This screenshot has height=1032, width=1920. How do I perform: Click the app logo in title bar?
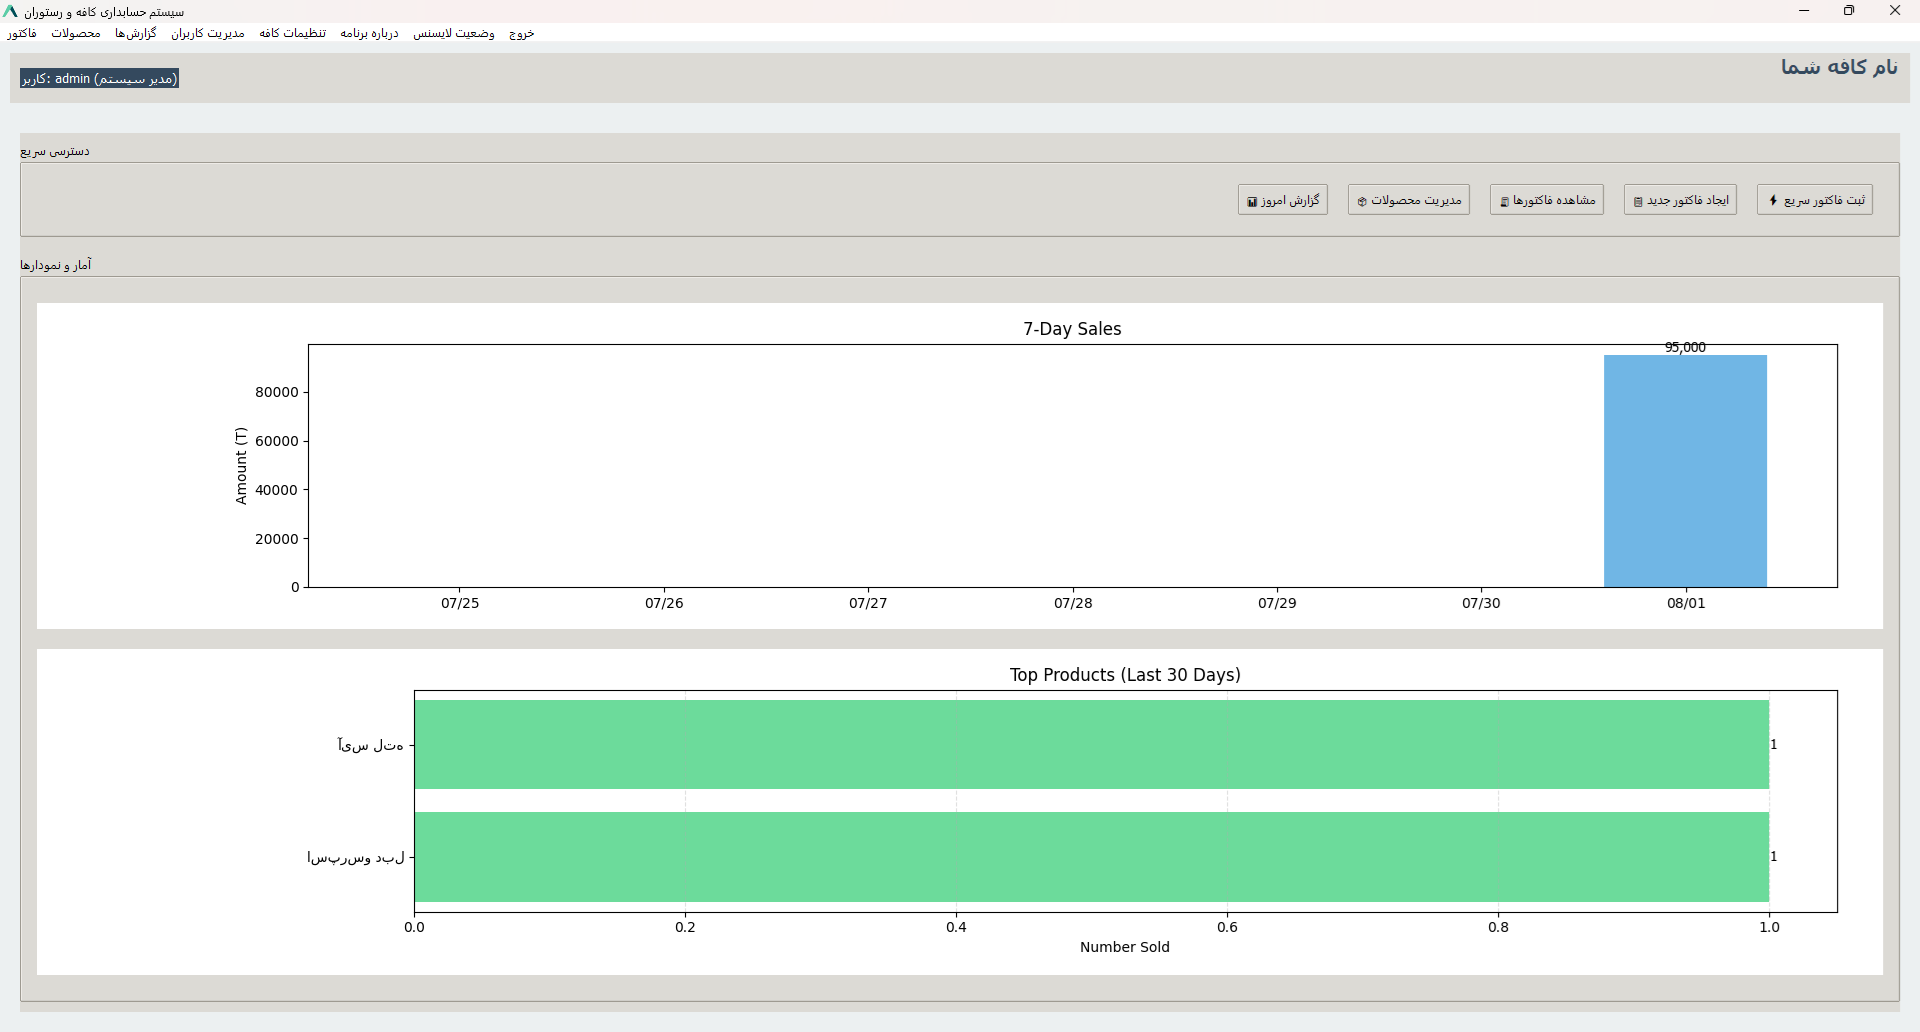[x=10, y=11]
